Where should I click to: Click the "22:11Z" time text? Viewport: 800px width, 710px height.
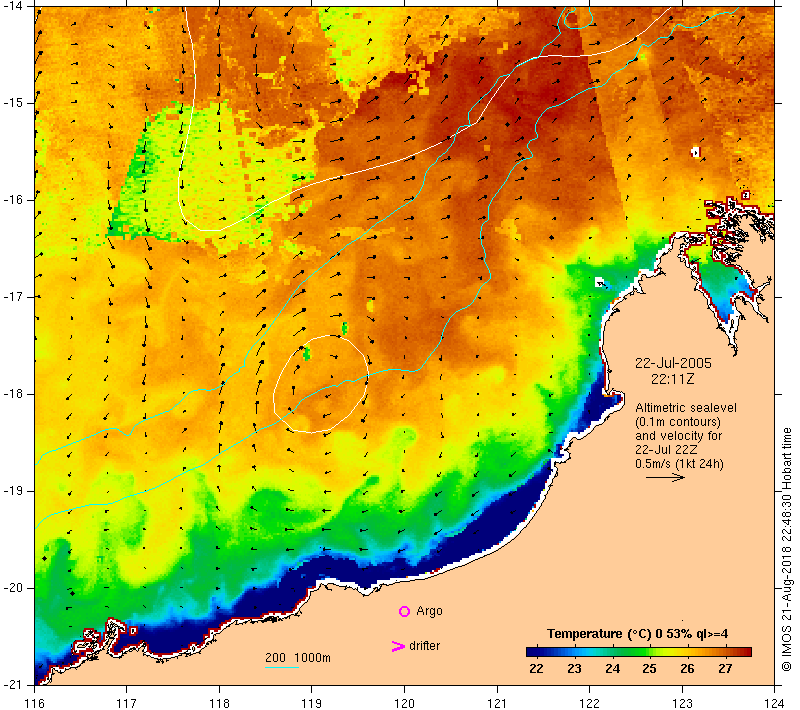point(672,379)
